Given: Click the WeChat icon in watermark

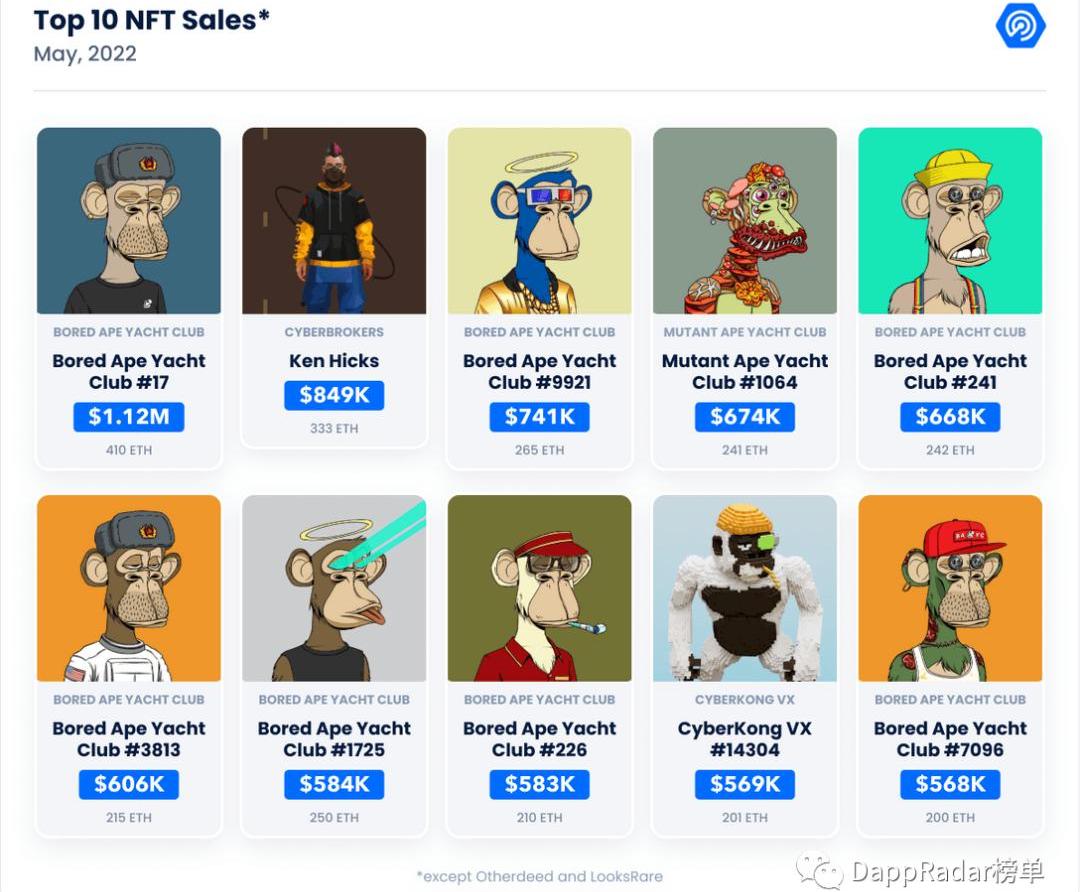Looking at the screenshot, I should (x=819, y=870).
